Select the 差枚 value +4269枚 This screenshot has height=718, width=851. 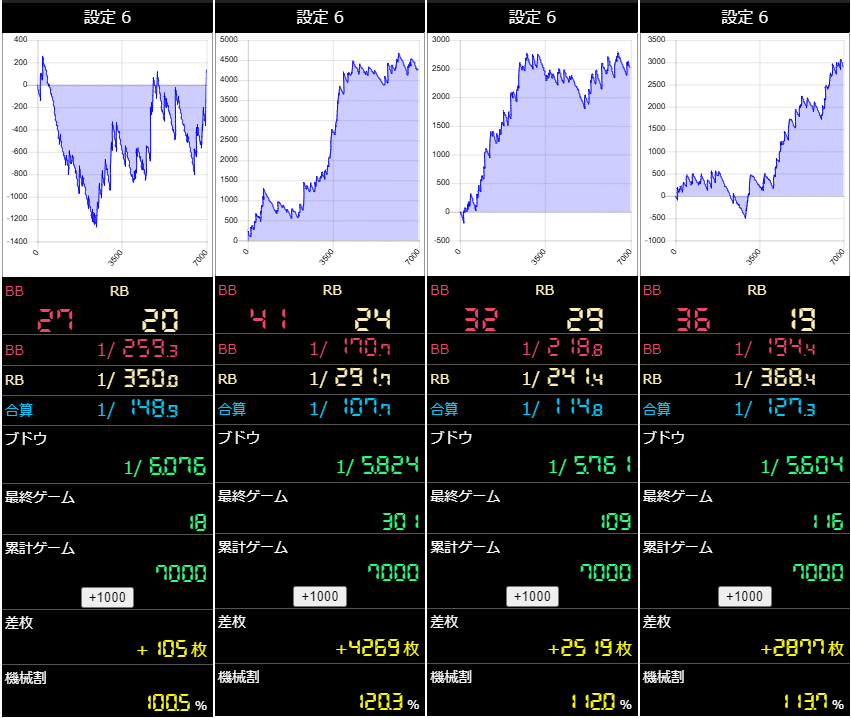[378, 648]
